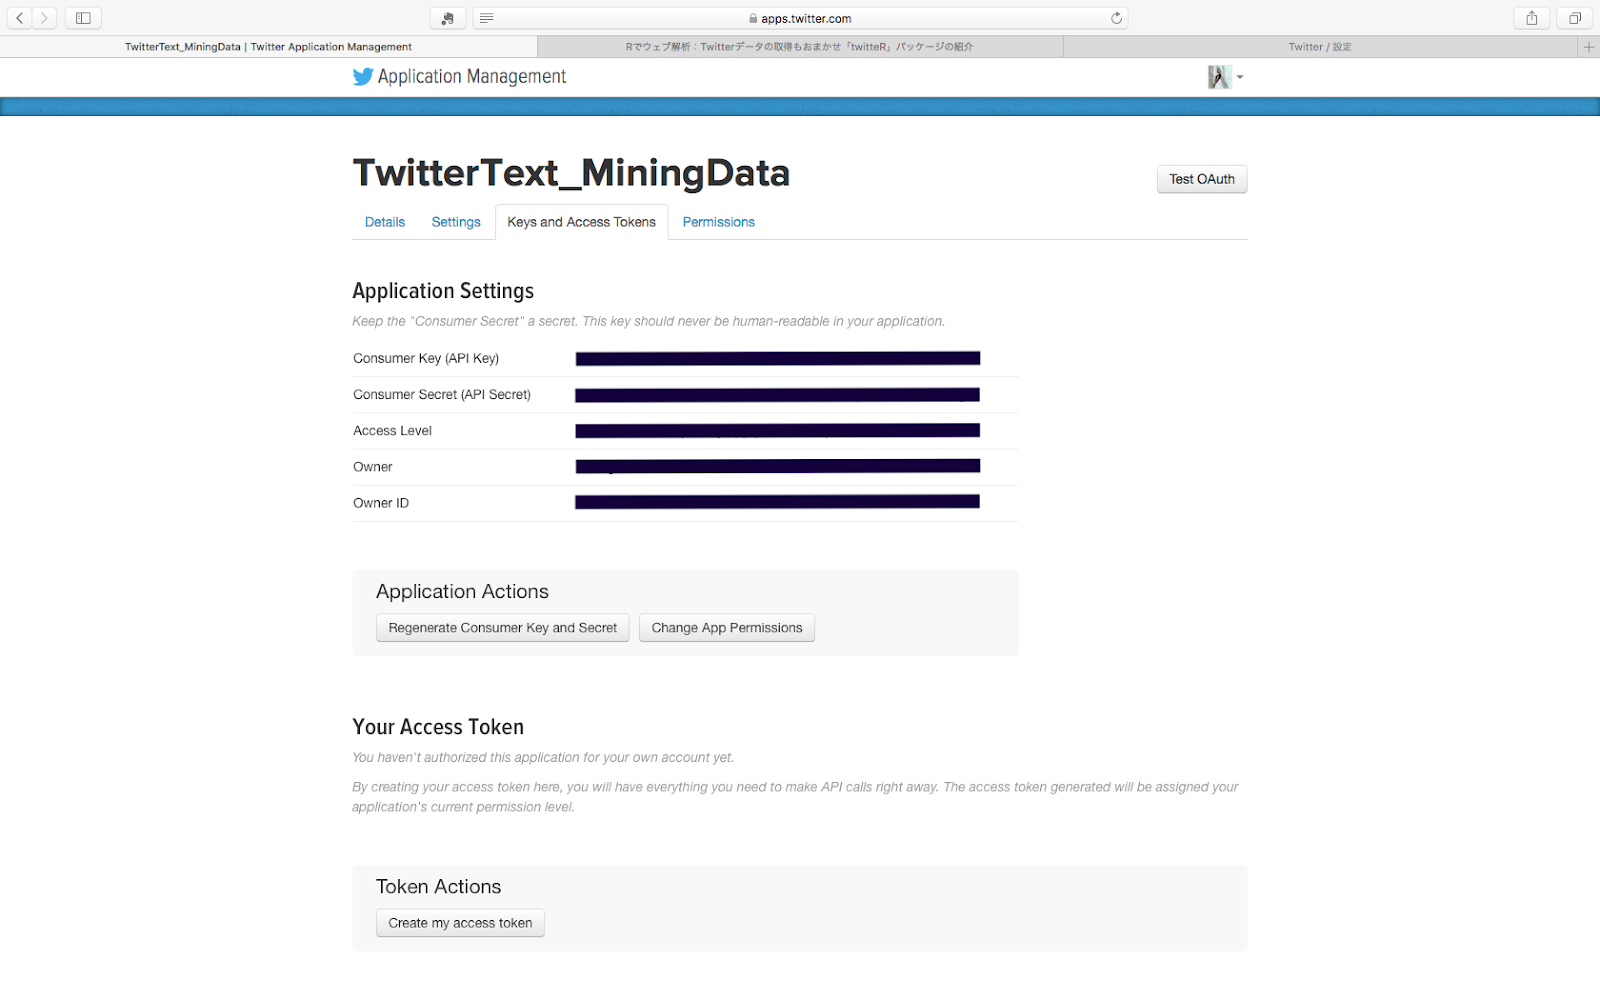The height and width of the screenshot is (1000, 1600).
Task: Click Create my access token button
Action: coord(460,923)
